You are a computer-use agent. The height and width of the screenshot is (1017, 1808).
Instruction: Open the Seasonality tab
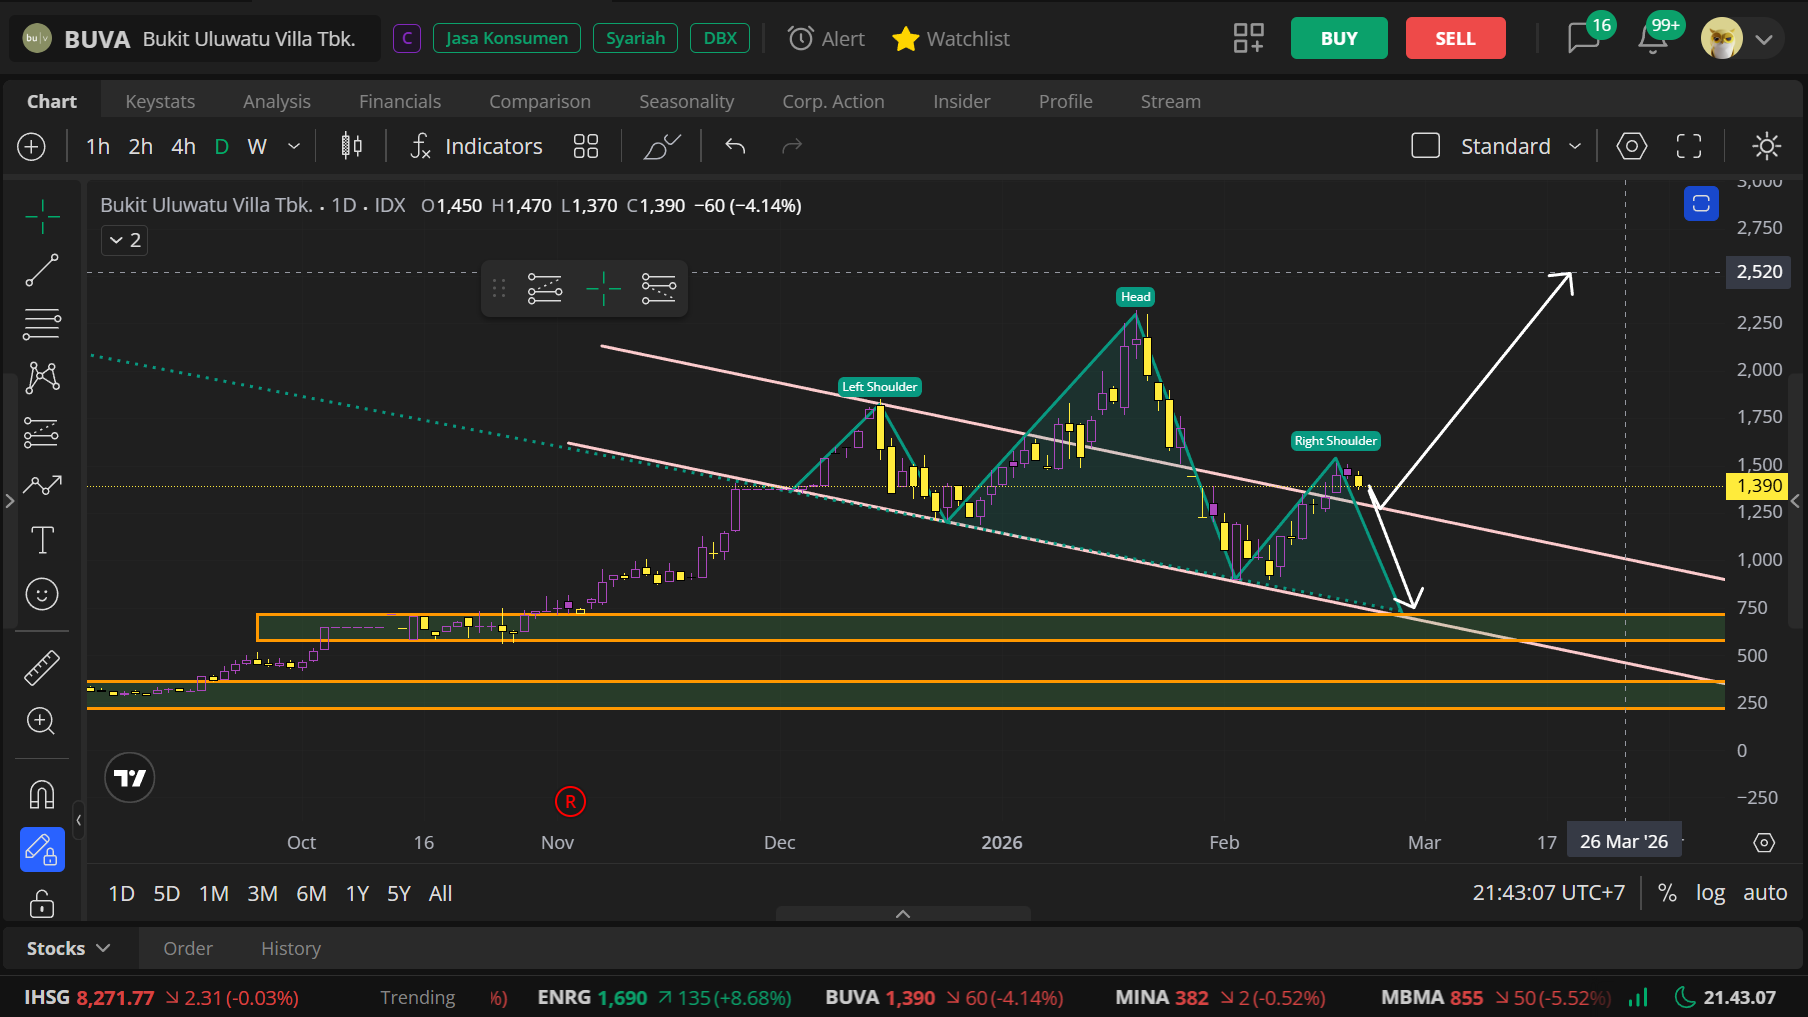click(x=686, y=101)
